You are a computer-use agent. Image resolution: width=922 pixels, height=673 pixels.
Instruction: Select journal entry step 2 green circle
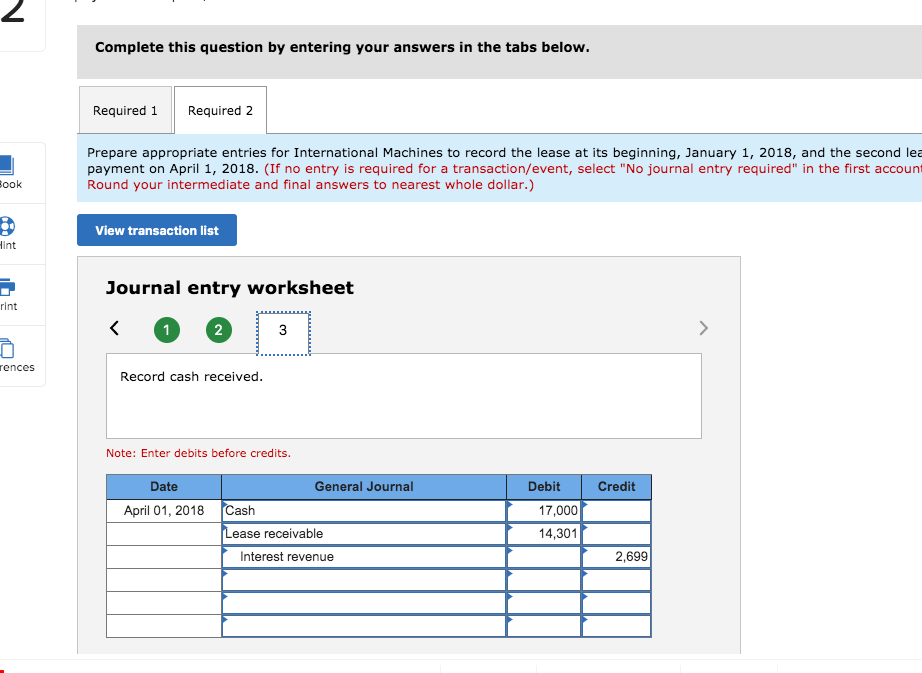(x=219, y=329)
